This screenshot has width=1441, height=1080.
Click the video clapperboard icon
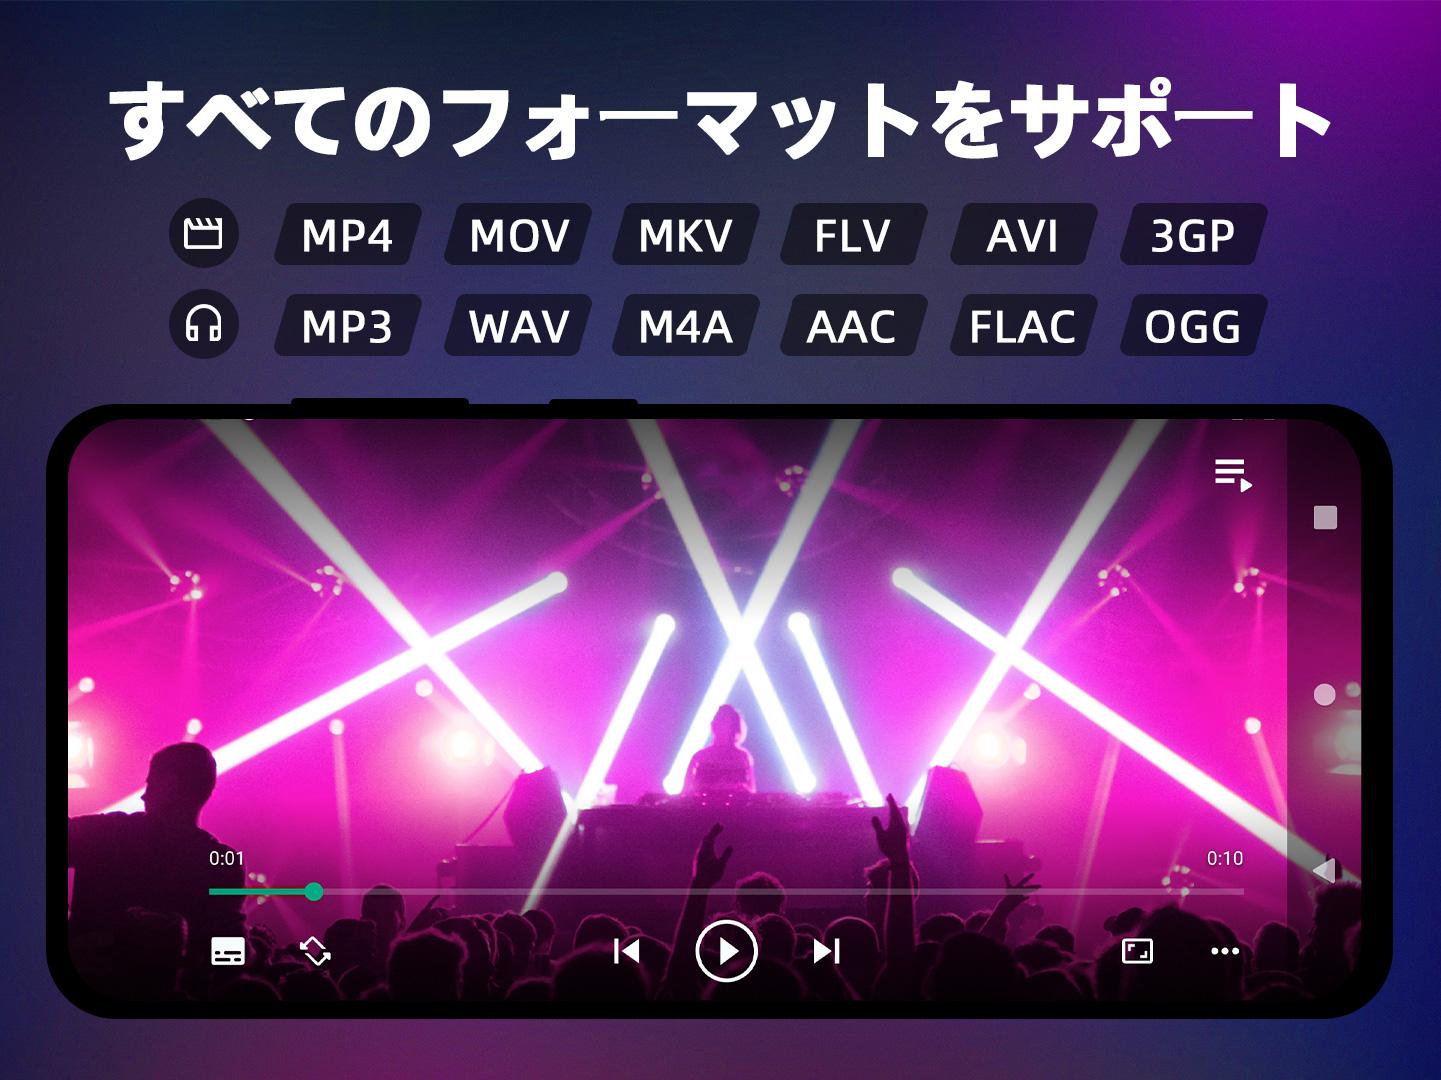click(x=204, y=234)
